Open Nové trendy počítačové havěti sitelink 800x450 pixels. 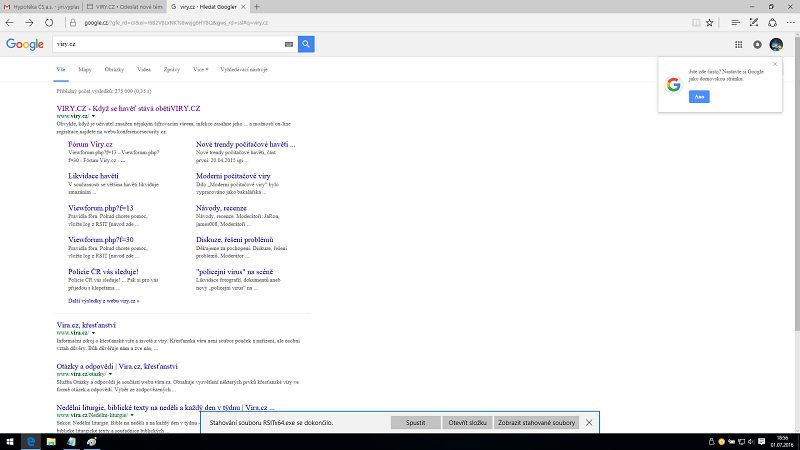pos(245,144)
